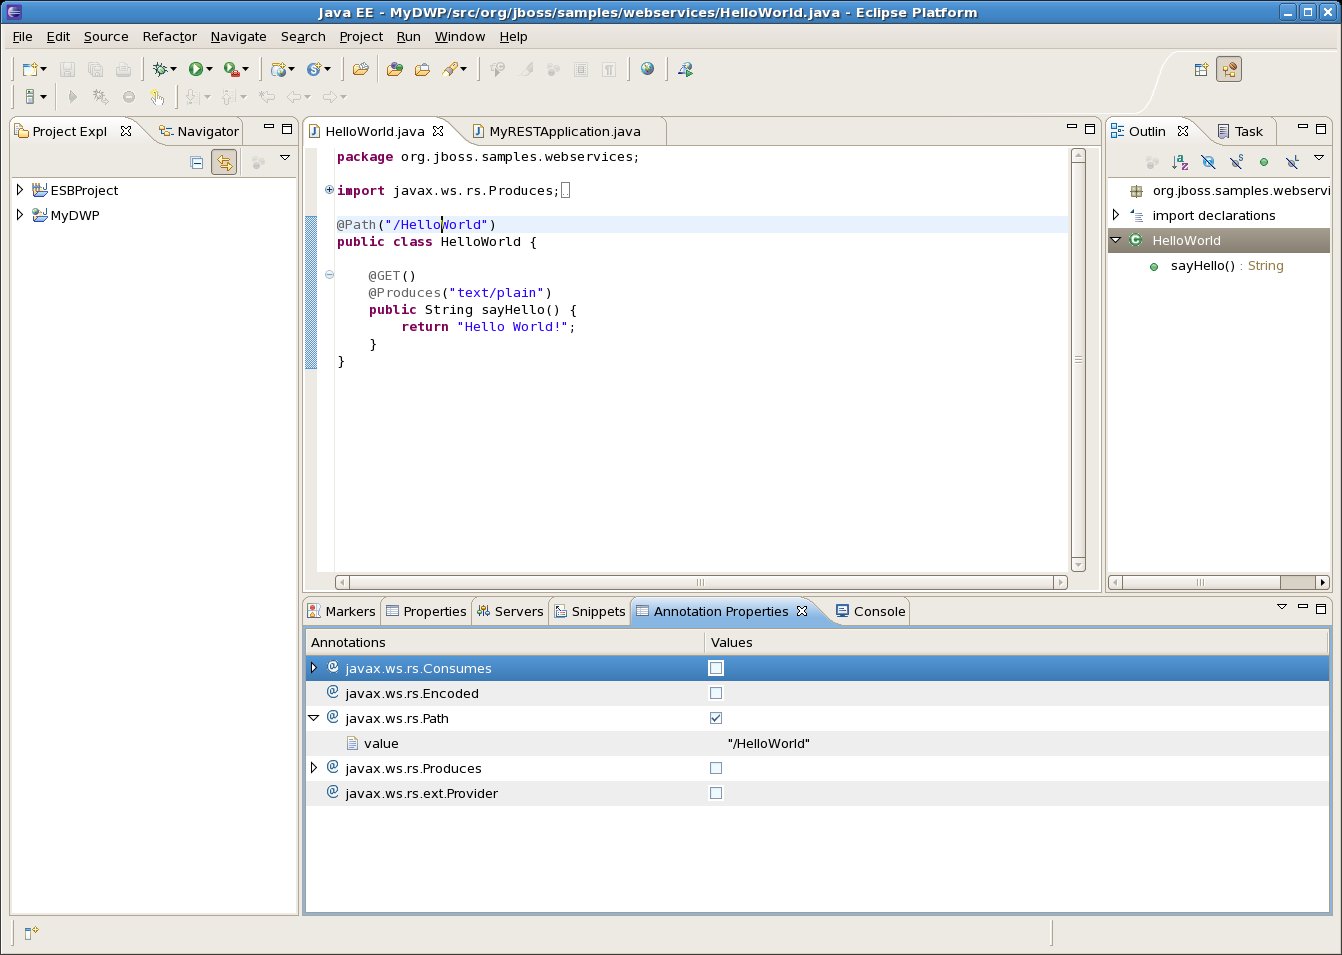This screenshot has width=1342, height=955.
Task: Toggle Link with Editor in Project Explorer
Action: click(224, 162)
